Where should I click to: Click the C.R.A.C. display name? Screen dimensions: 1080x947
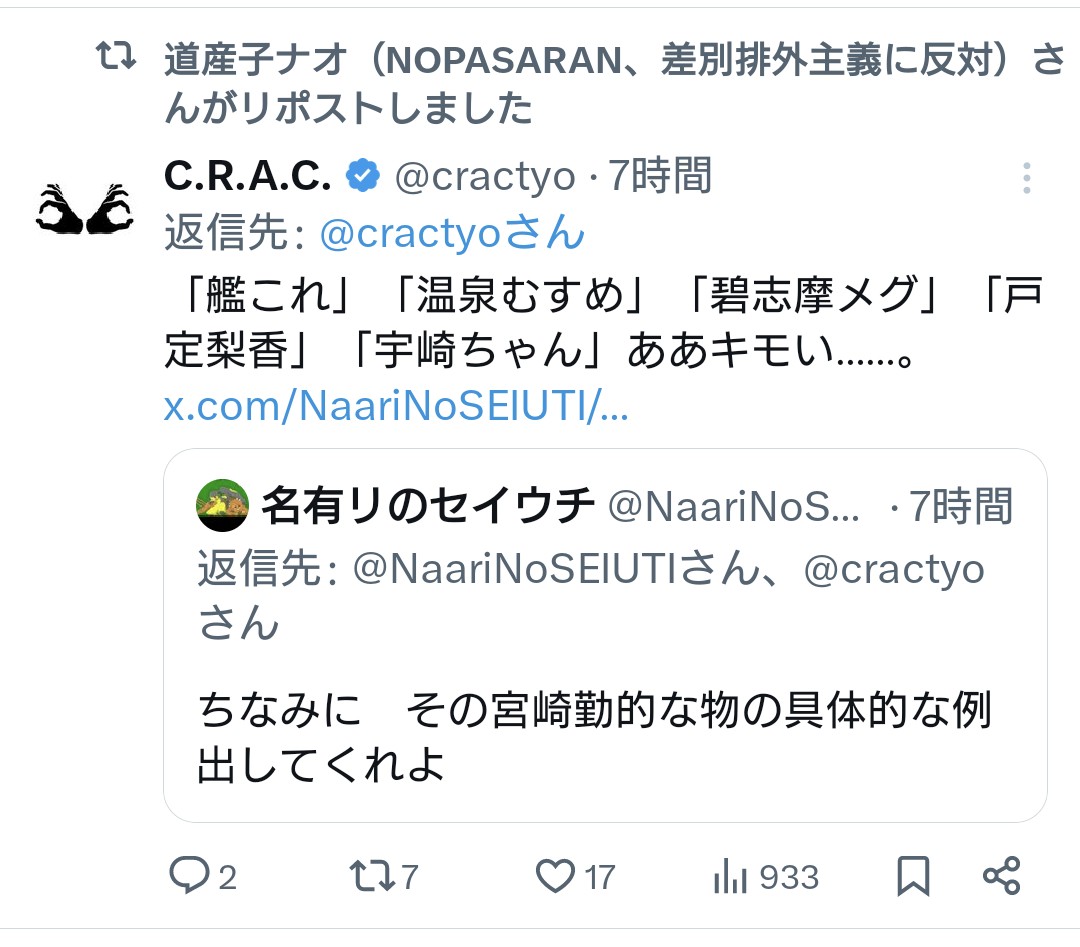pyautogui.click(x=247, y=177)
